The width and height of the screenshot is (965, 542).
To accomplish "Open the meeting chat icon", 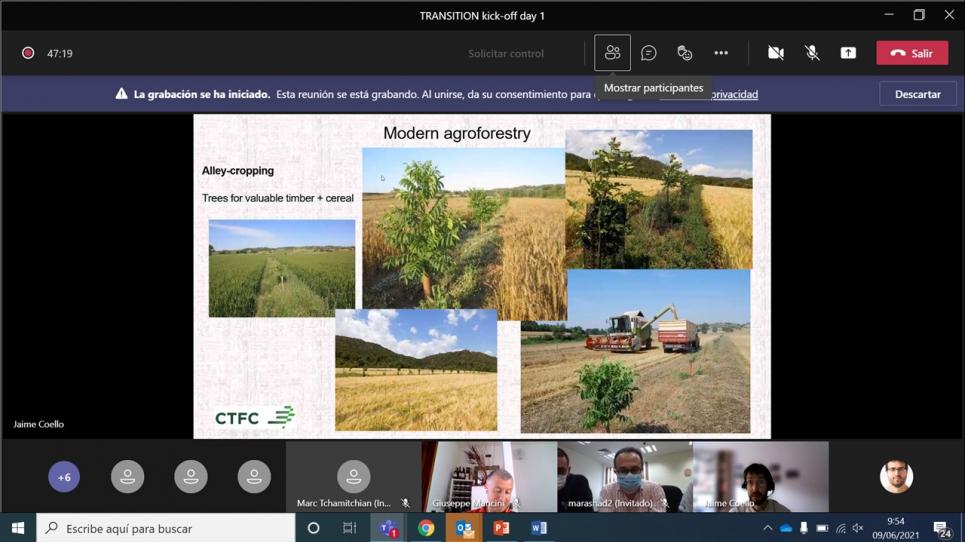I will 648,53.
